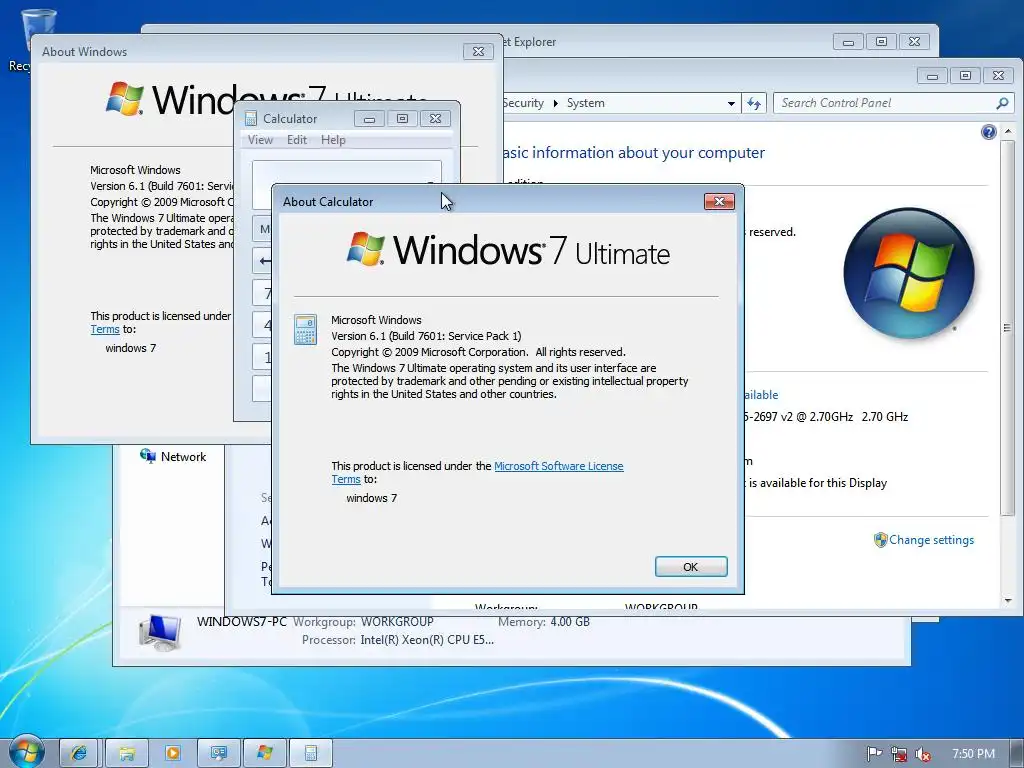Maximize the System control panel window
Image resolution: width=1024 pixels, height=768 pixels.
coord(965,76)
